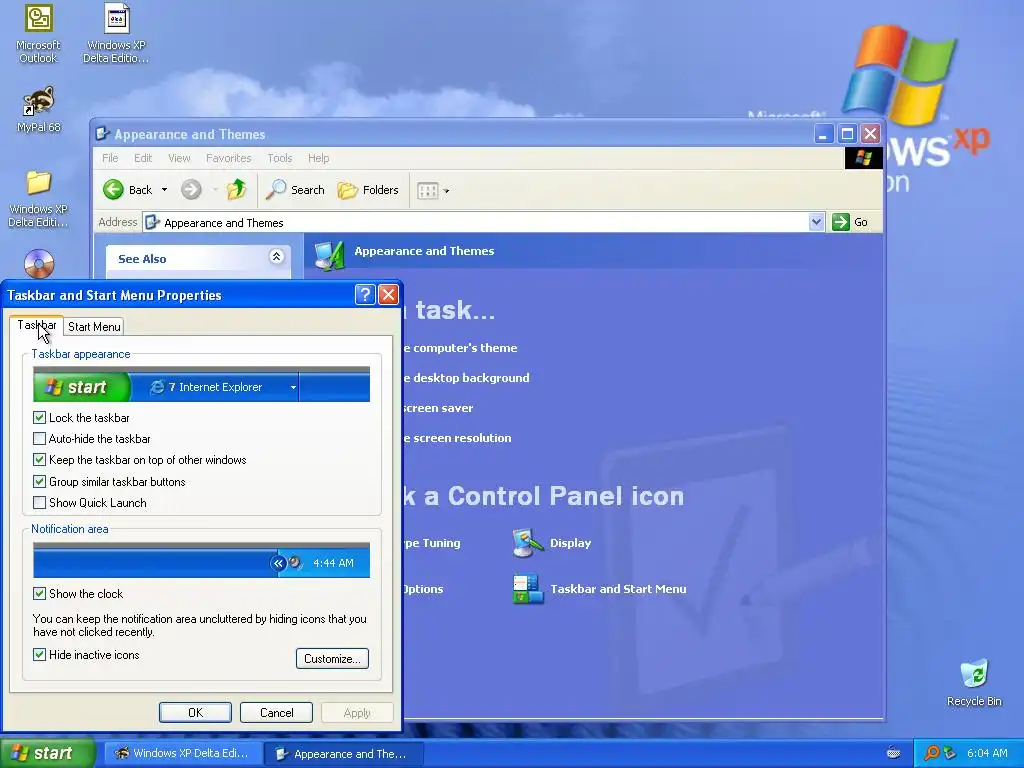Image resolution: width=1024 pixels, height=768 pixels.
Task: Enable Auto-hide the taskbar
Action: [x=39, y=439]
